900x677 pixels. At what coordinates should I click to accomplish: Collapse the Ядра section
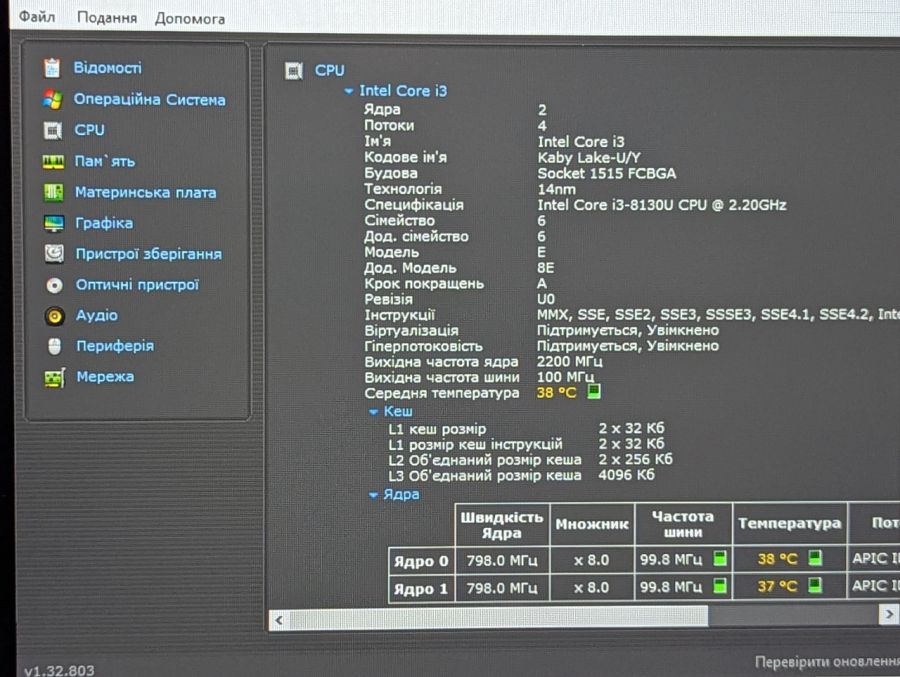pyautogui.click(x=374, y=495)
